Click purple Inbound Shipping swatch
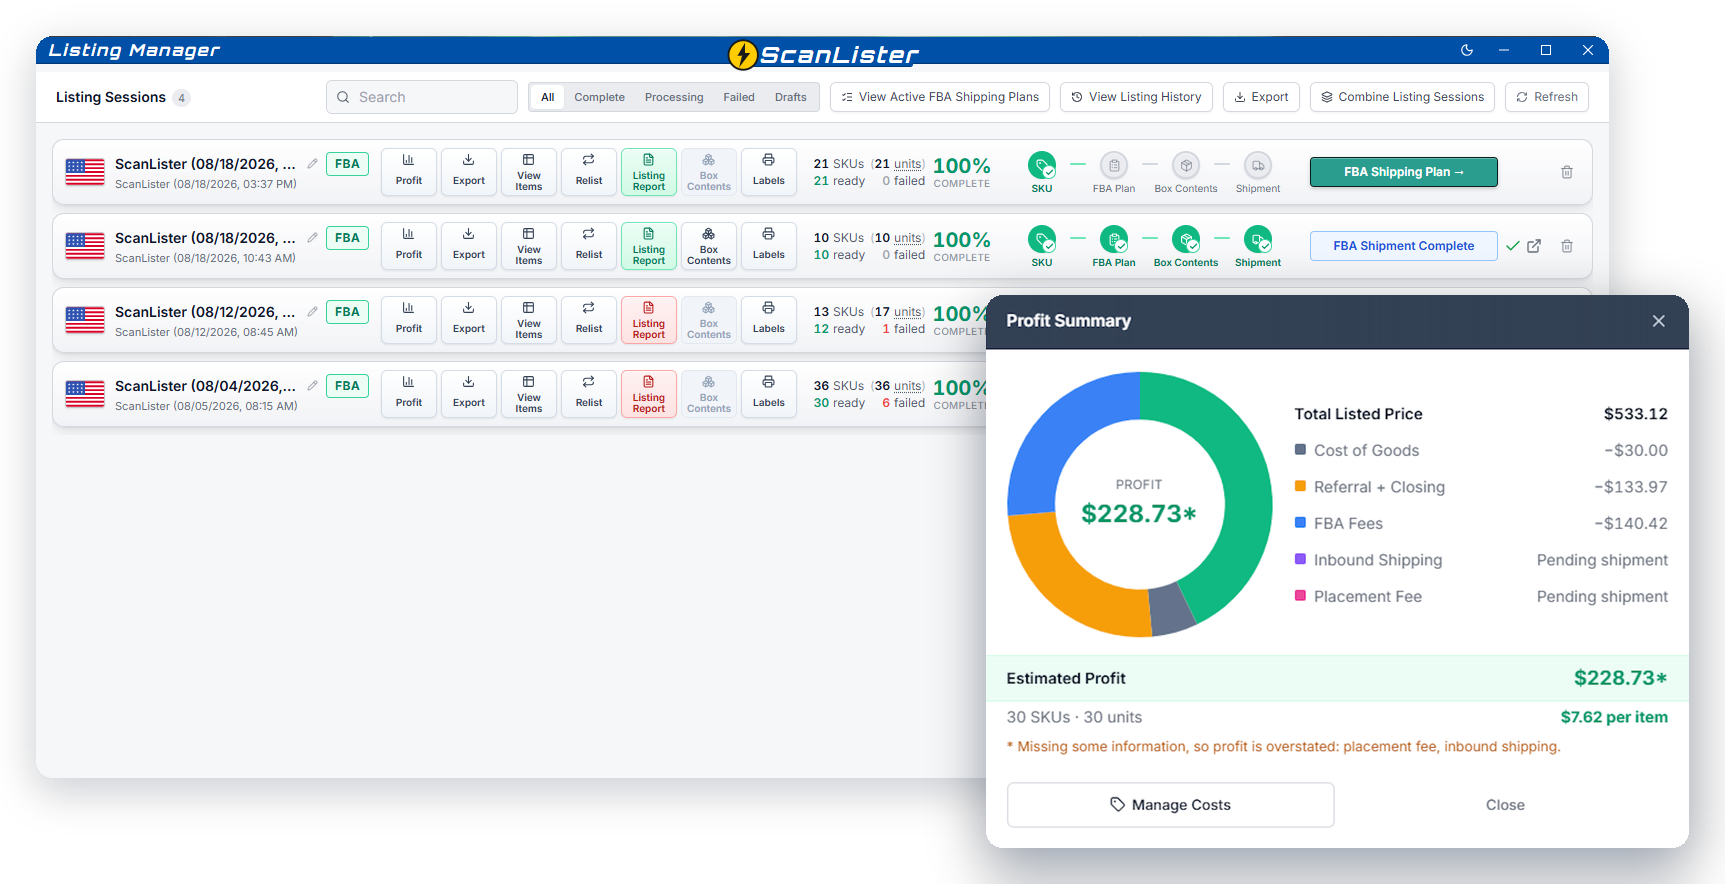1725x884 pixels. 1300,559
